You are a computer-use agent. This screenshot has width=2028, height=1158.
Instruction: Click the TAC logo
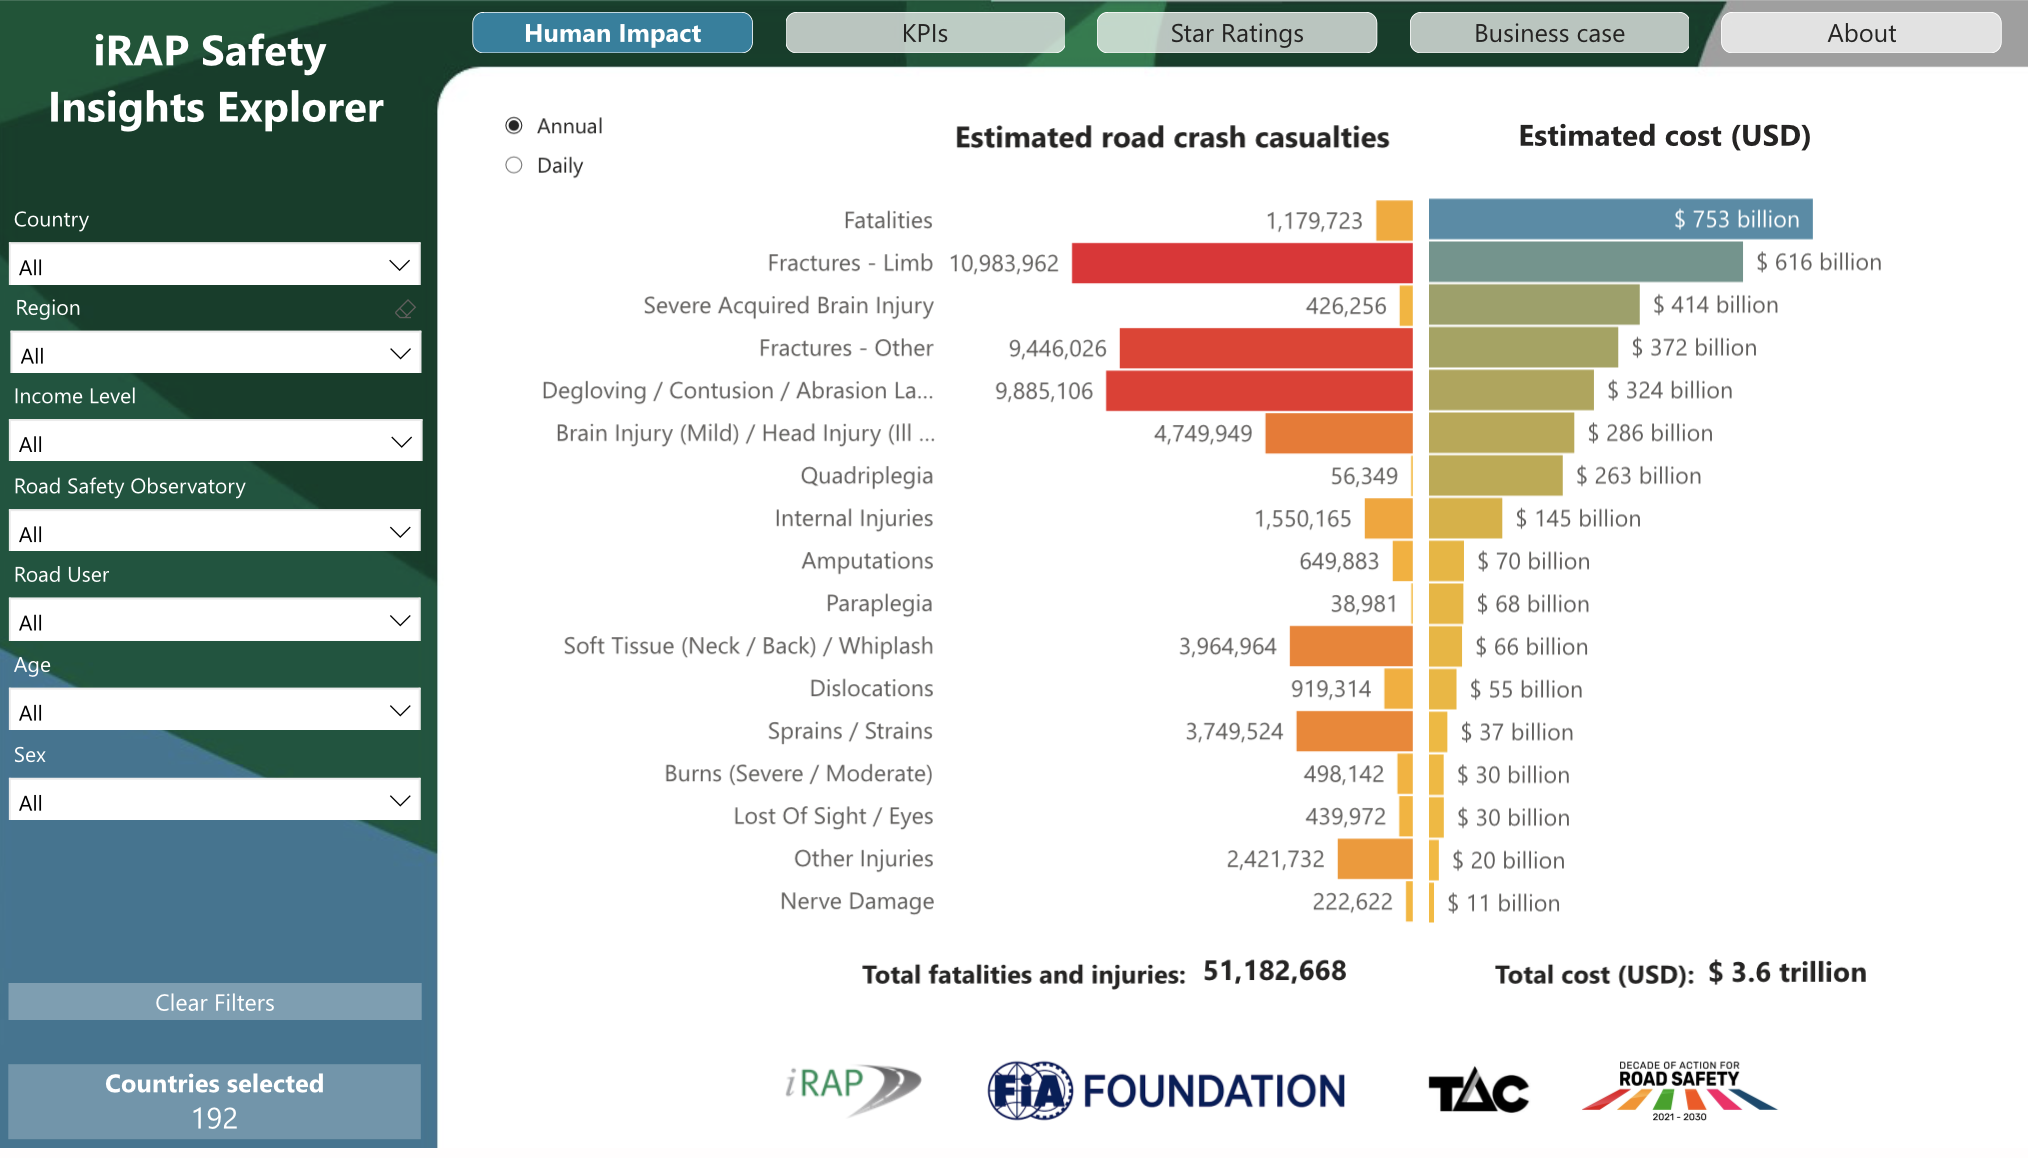coord(1478,1090)
